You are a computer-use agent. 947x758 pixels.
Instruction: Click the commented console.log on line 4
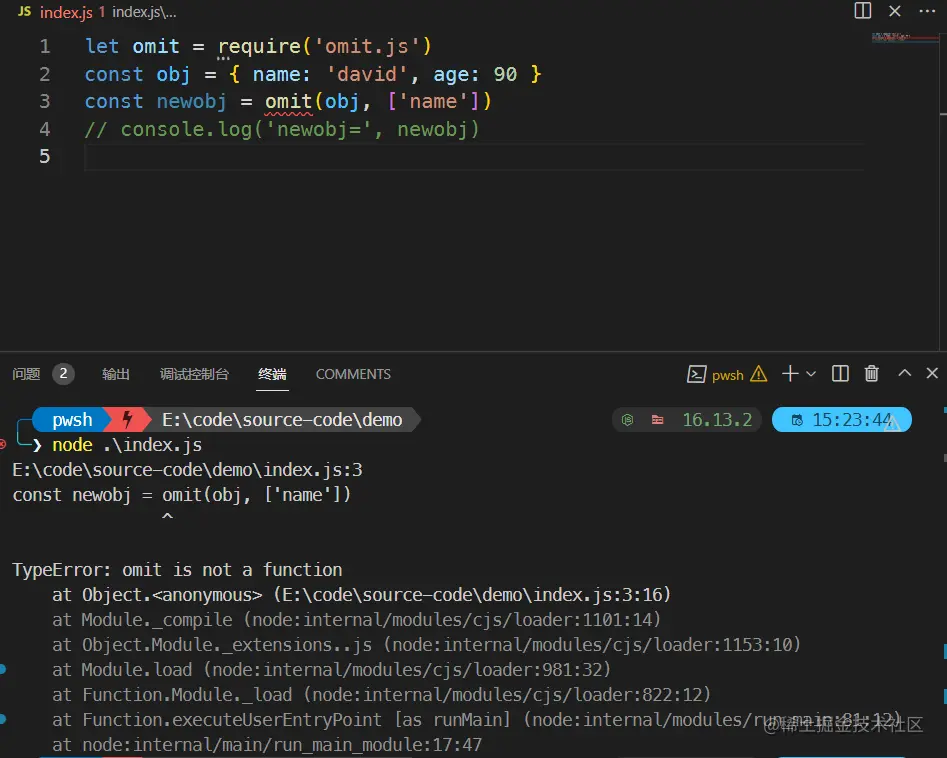pyautogui.click(x=281, y=129)
